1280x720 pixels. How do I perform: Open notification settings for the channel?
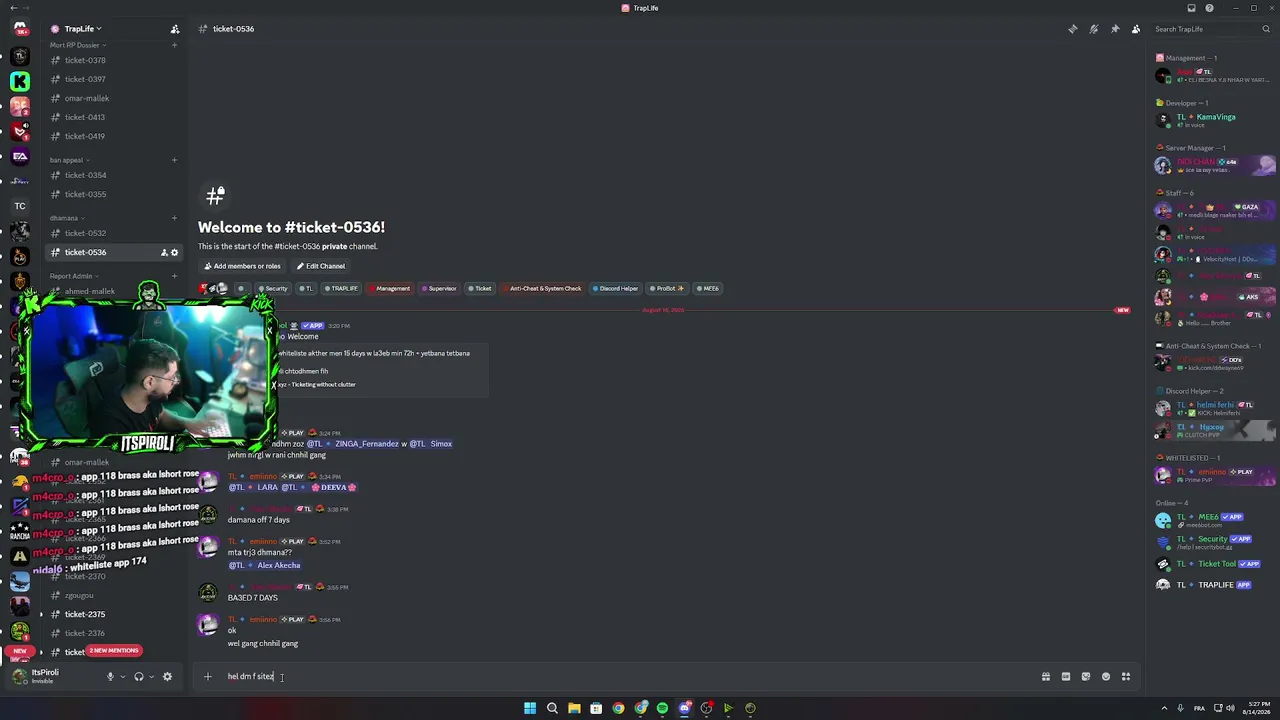(1094, 29)
